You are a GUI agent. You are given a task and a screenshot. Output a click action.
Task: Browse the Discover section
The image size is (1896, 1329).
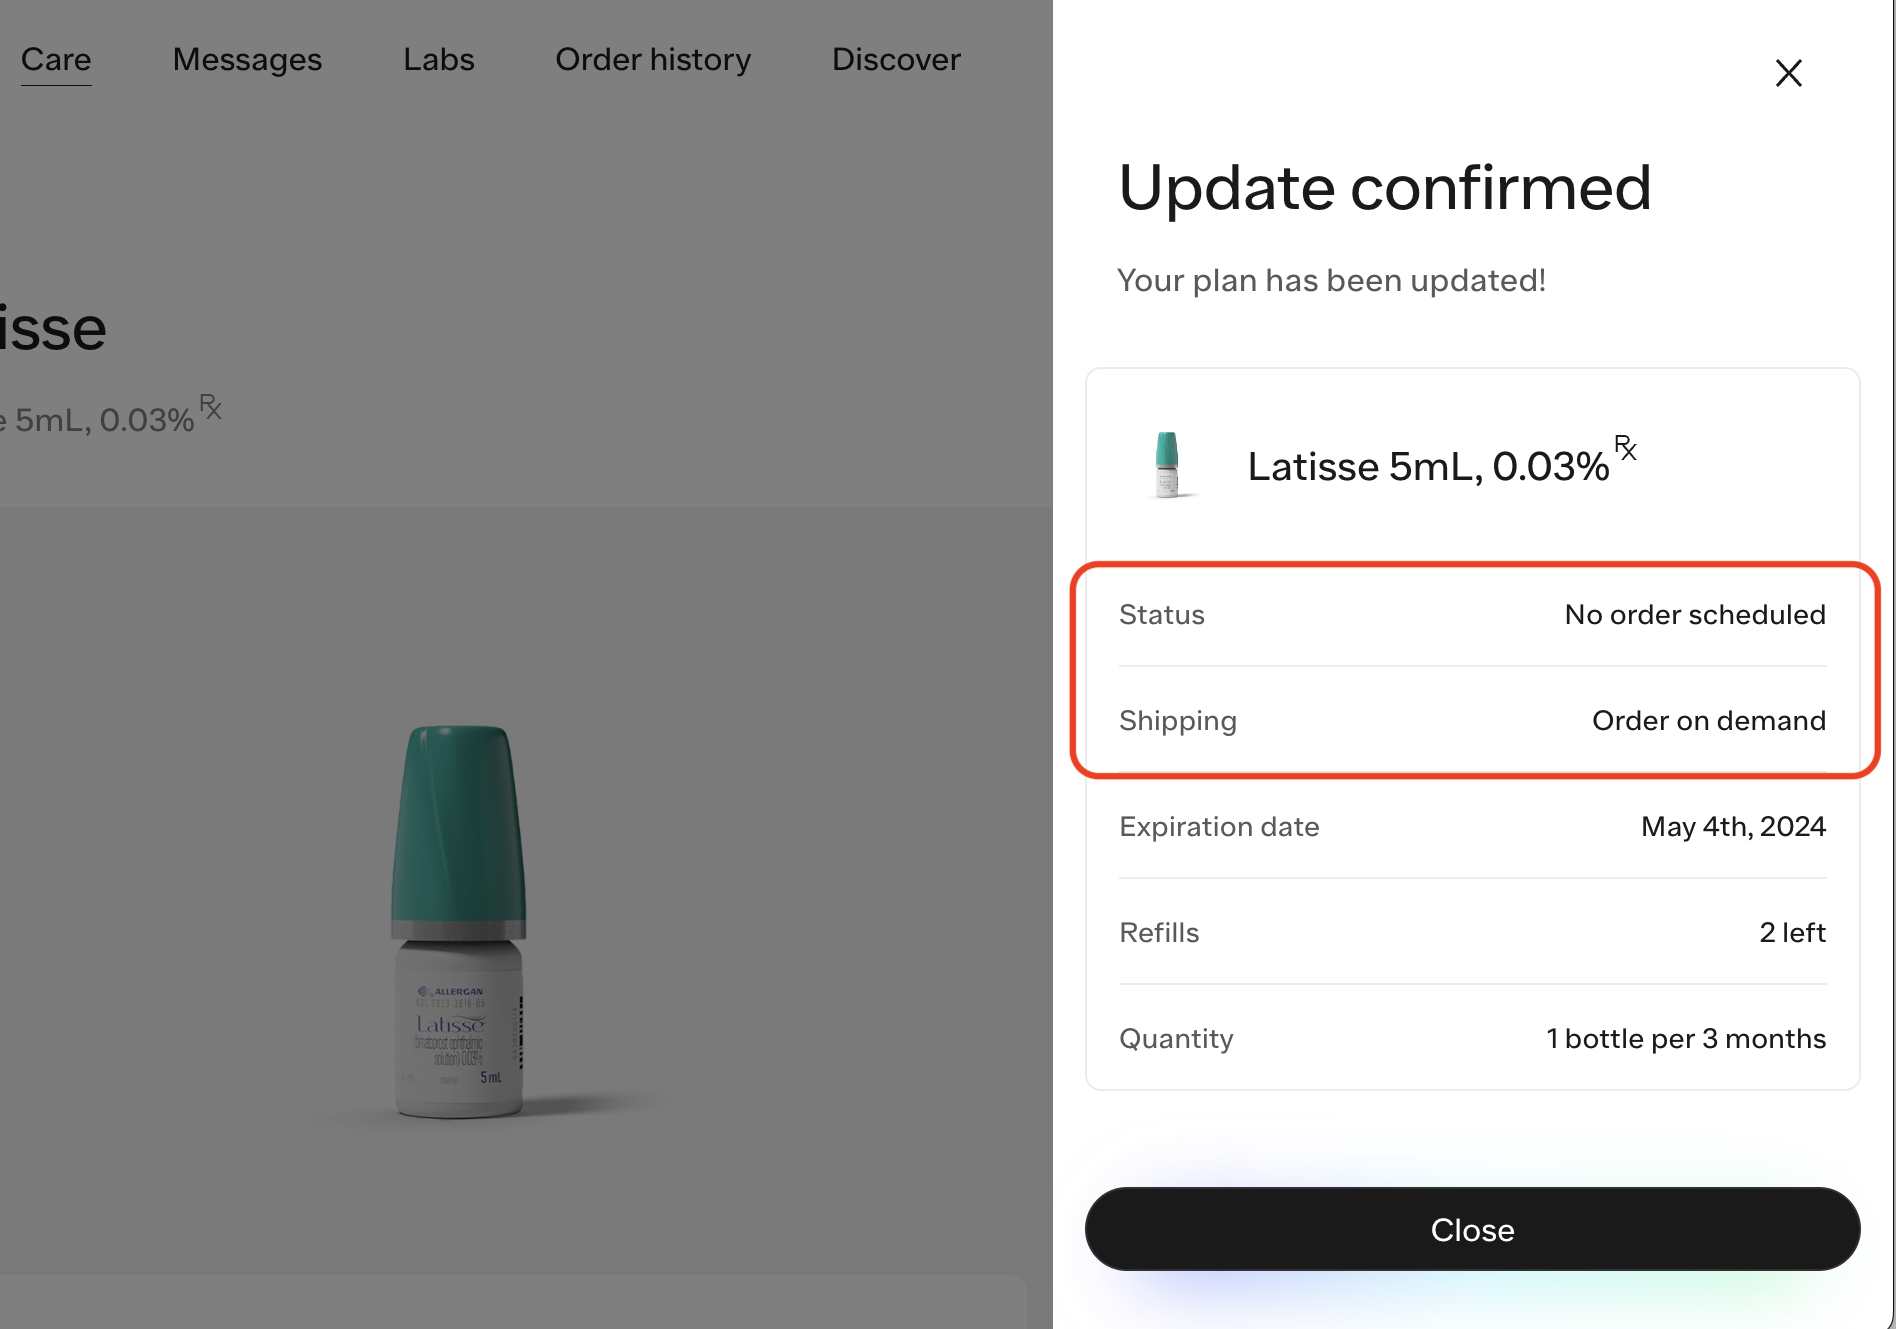(x=894, y=60)
